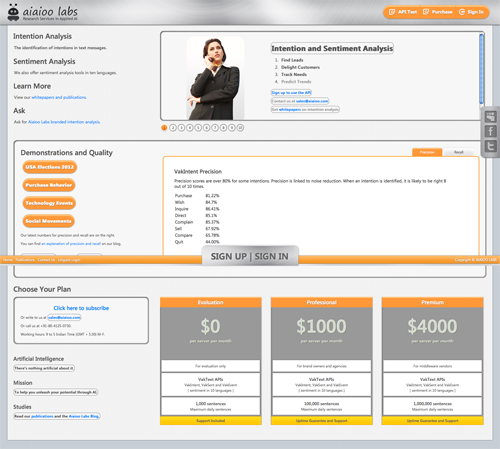Screen dimensions: 500x449
Task: Open Contact Us in footer bar
Action: point(46,260)
